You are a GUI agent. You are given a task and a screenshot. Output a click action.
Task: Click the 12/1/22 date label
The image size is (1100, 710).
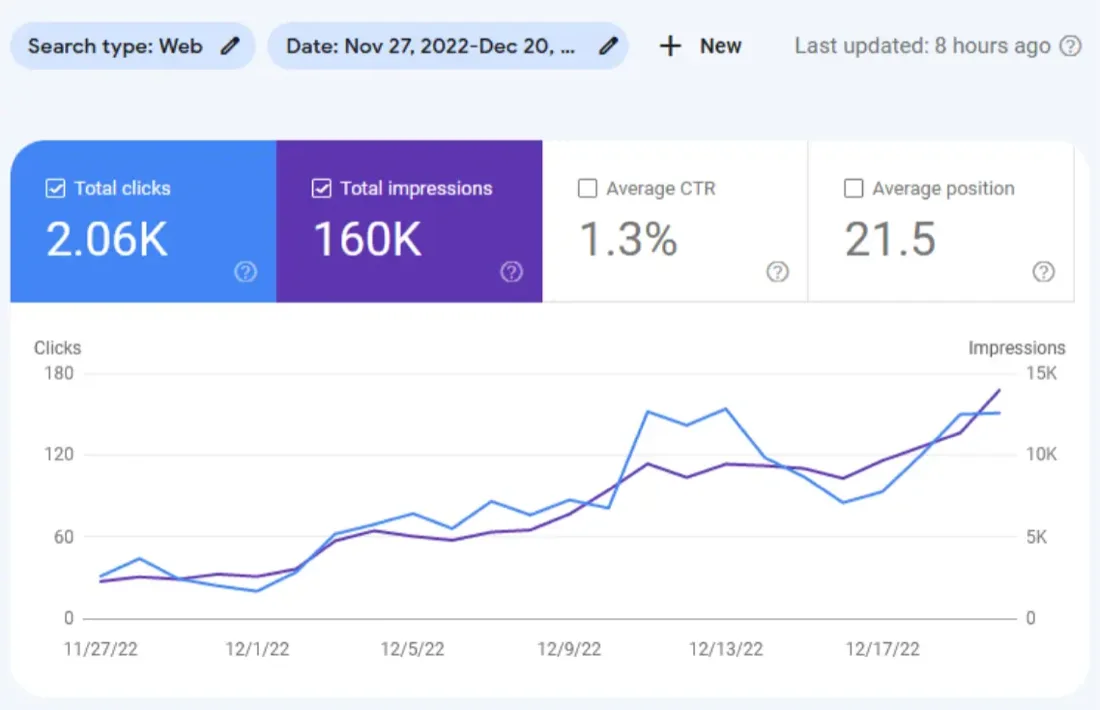coord(257,649)
